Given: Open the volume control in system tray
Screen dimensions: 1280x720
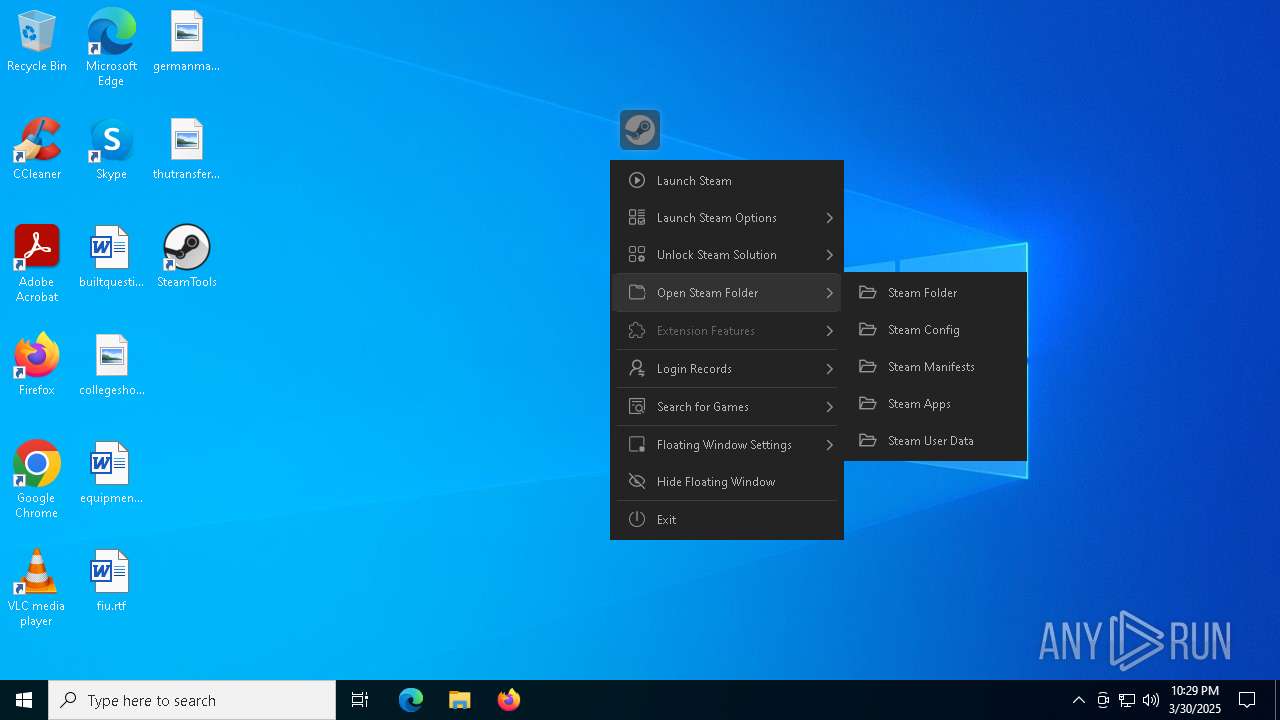Looking at the screenshot, I should pos(1151,700).
